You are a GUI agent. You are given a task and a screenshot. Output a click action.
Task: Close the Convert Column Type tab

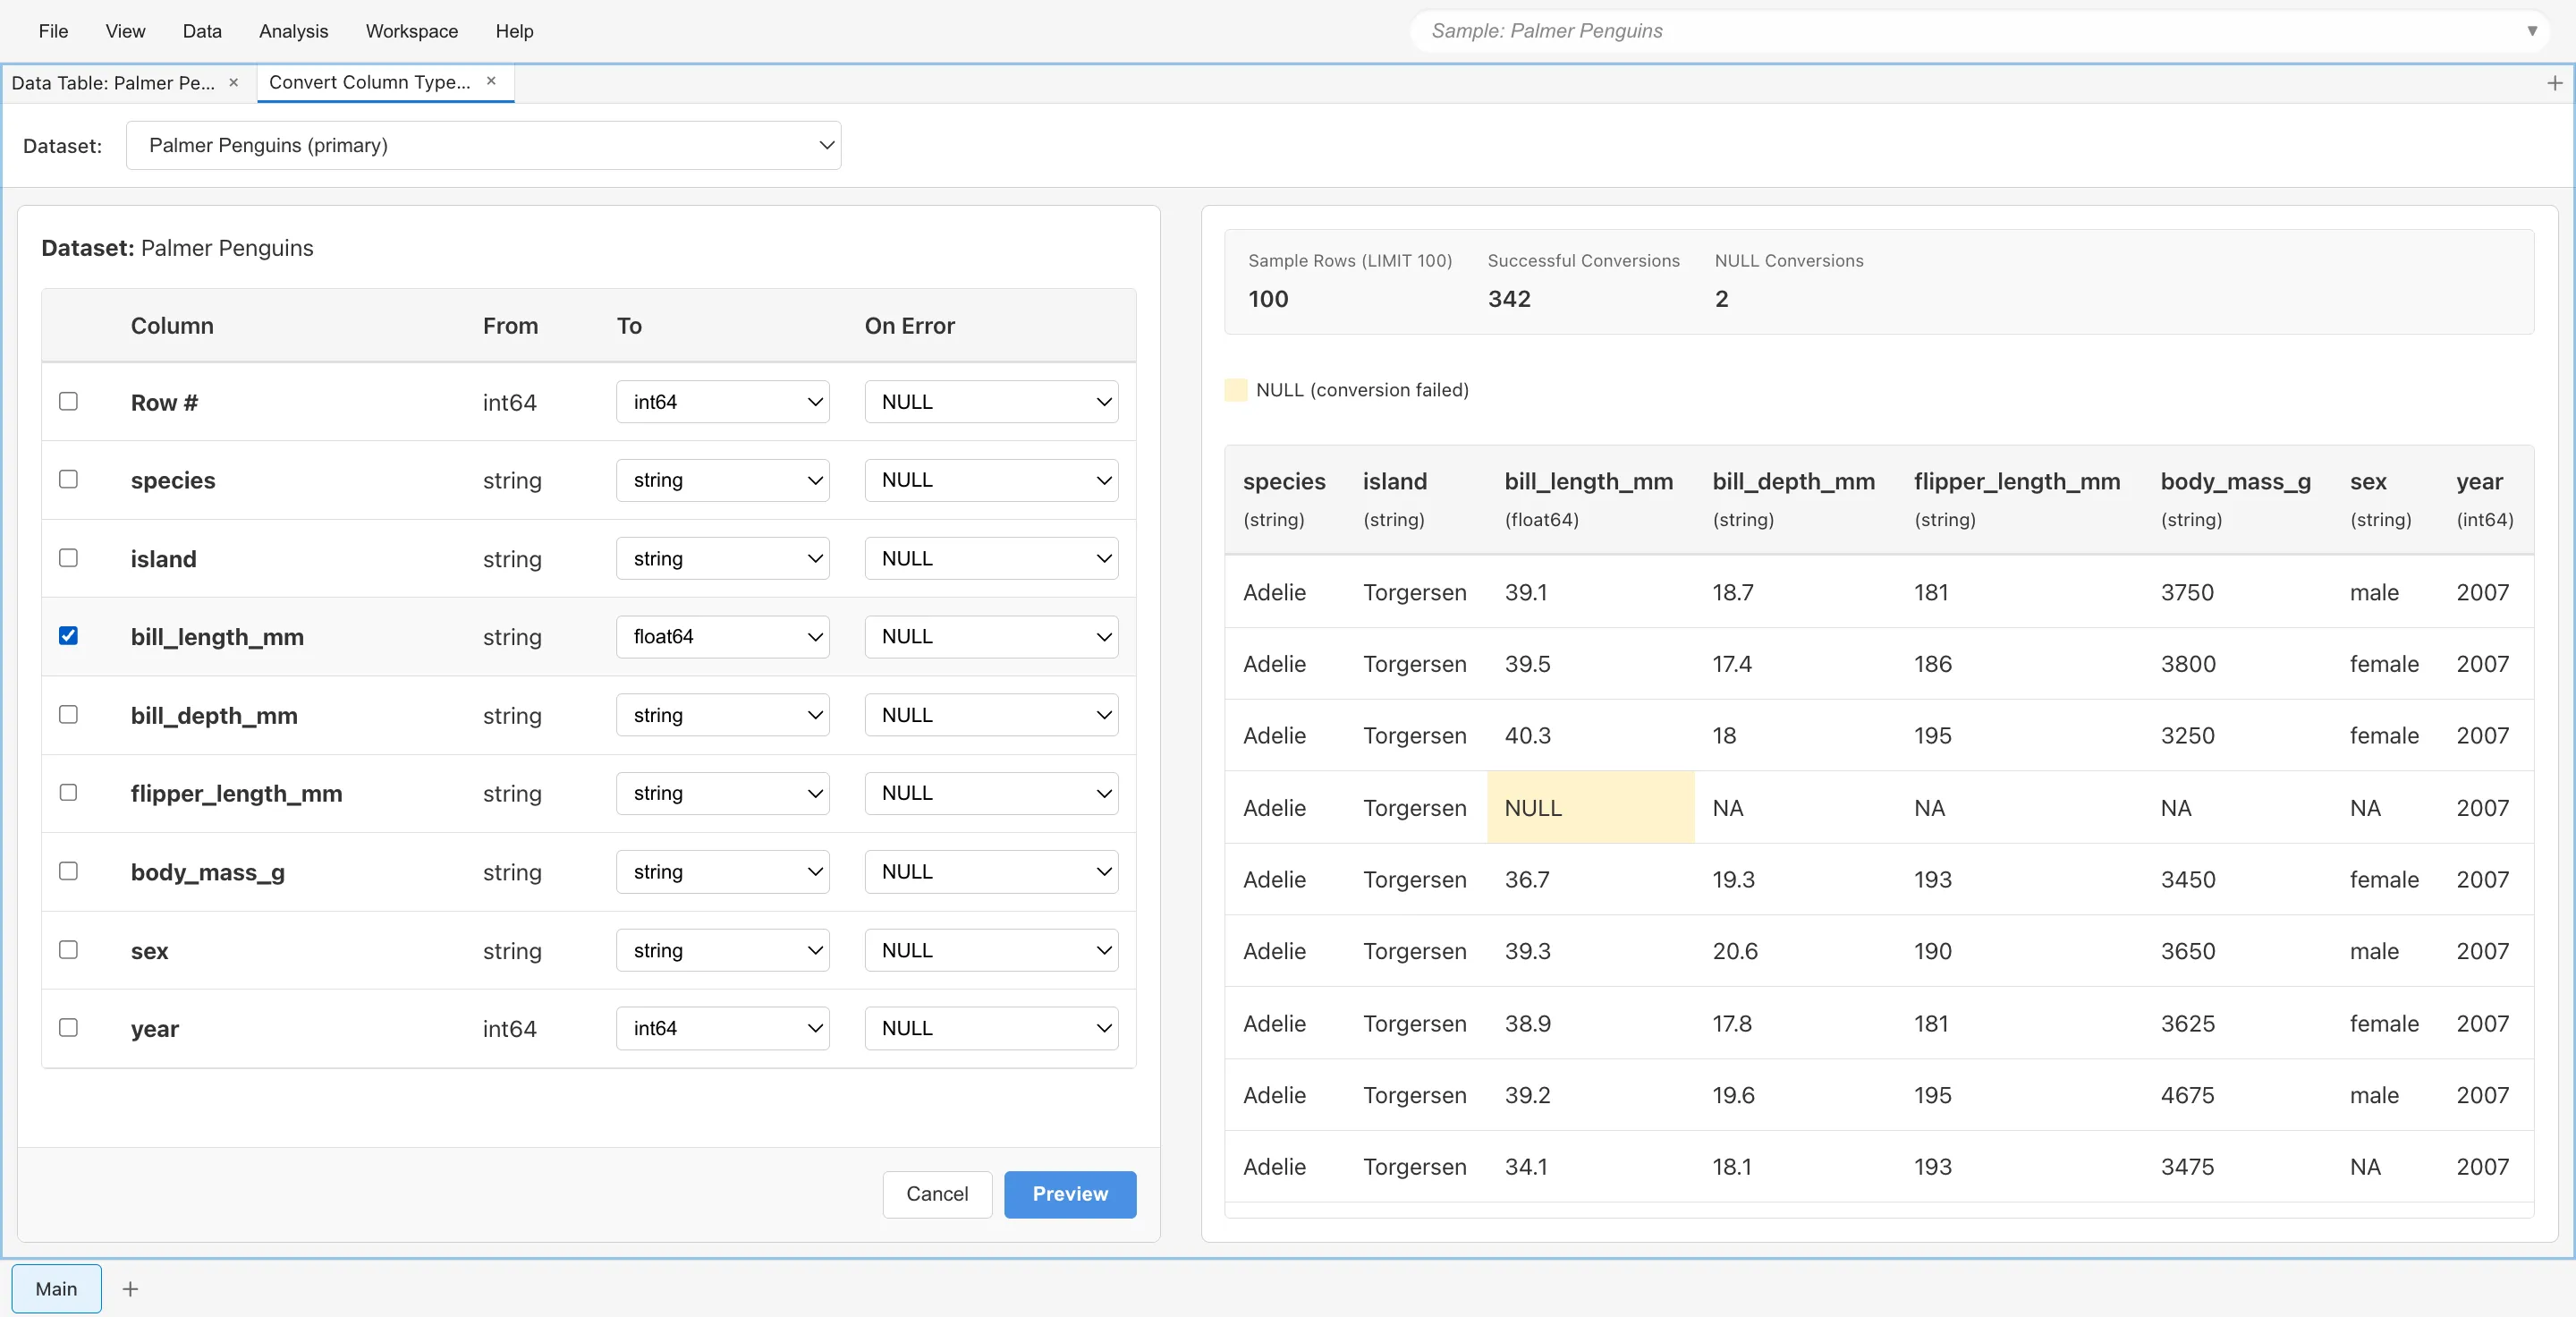coord(491,81)
